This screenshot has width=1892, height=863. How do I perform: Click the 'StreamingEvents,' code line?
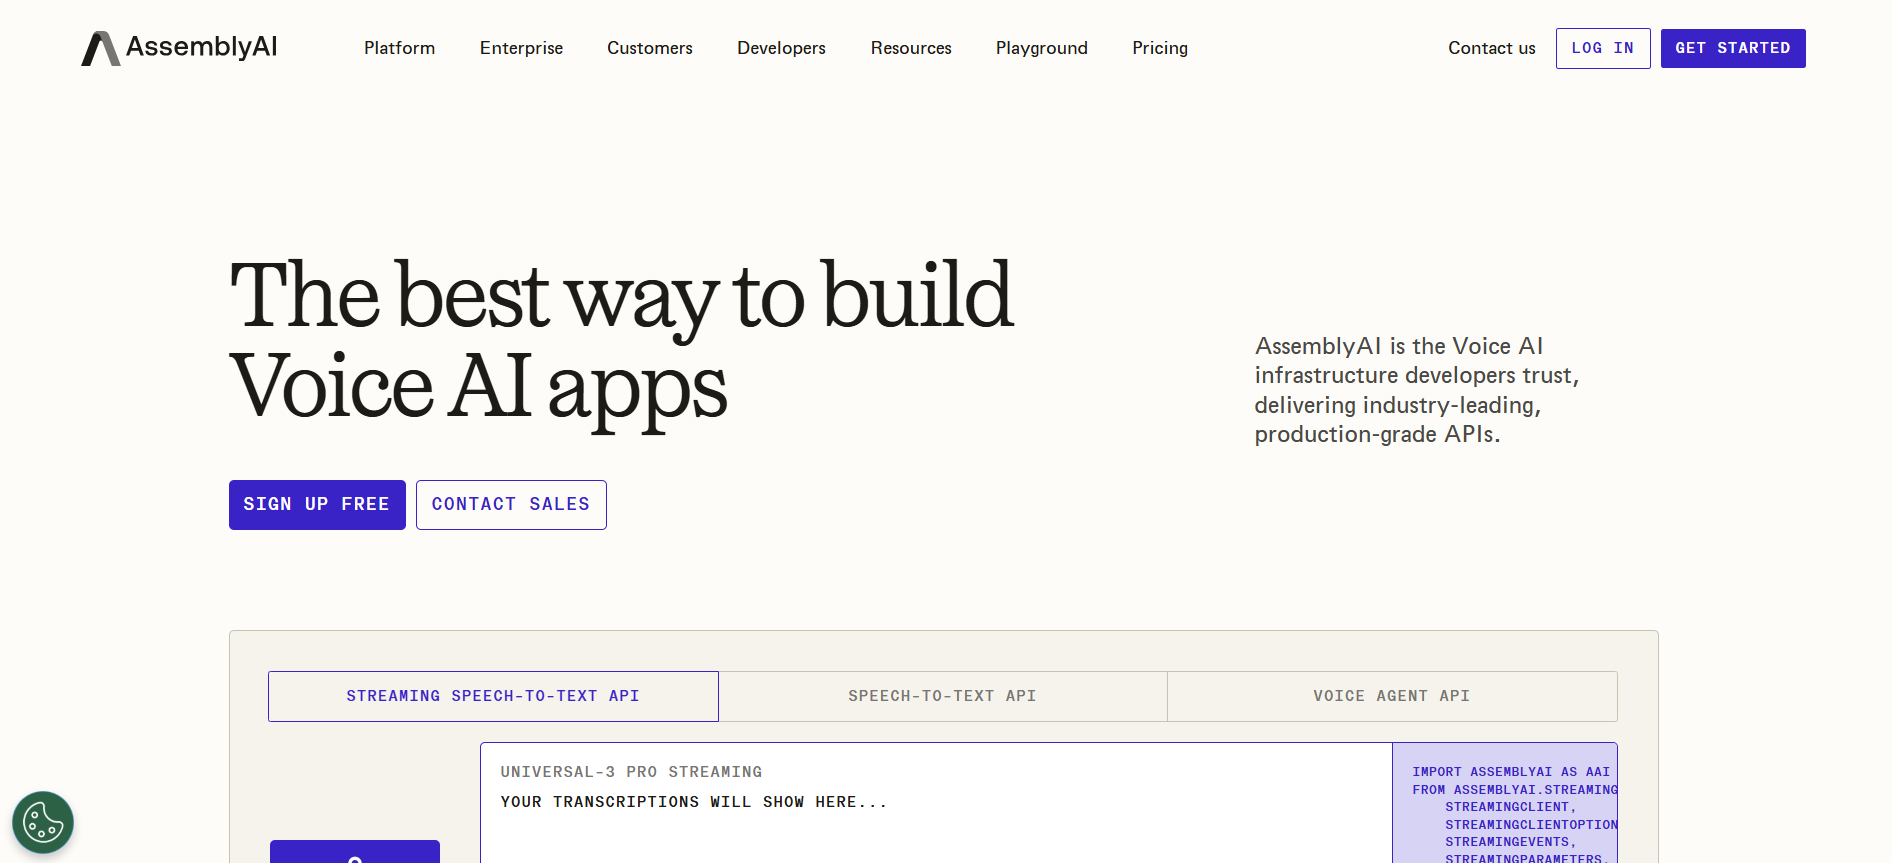[1510, 842]
